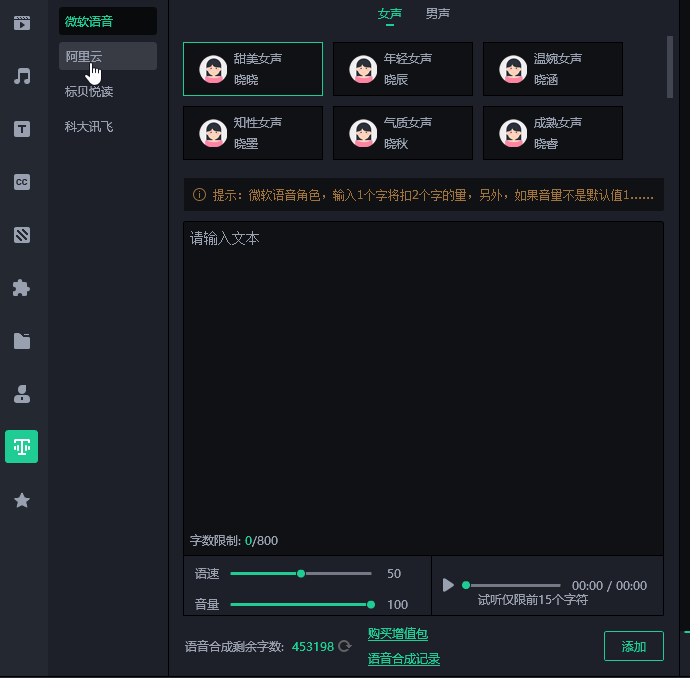
Task: Play the voice preview audio
Action: point(448,585)
